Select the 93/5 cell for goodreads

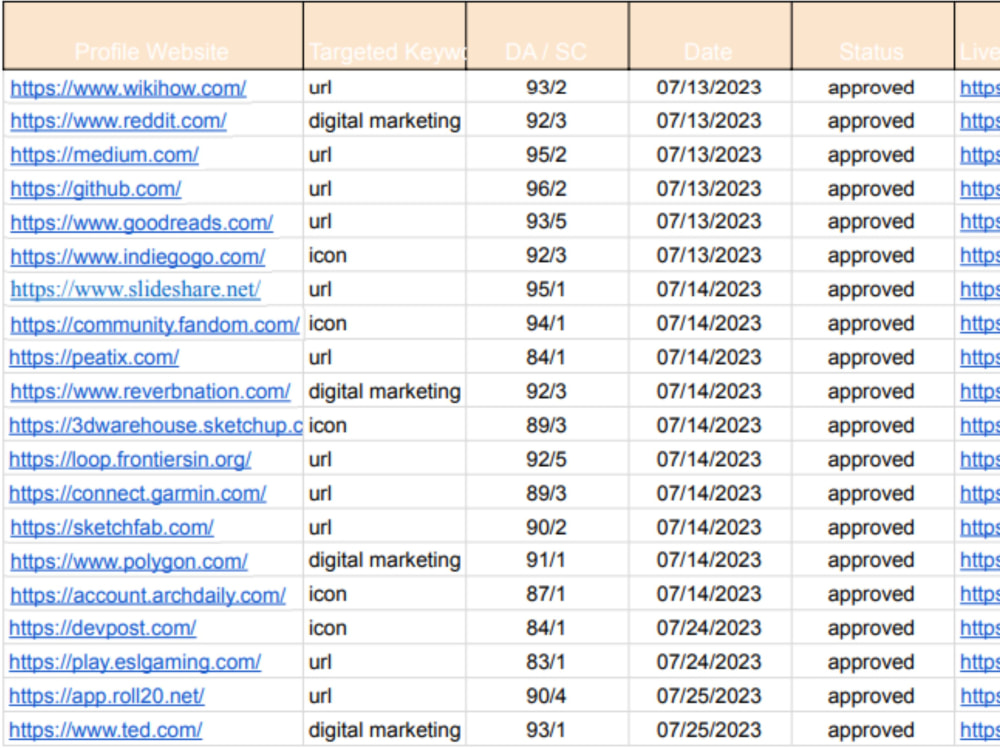click(x=546, y=222)
